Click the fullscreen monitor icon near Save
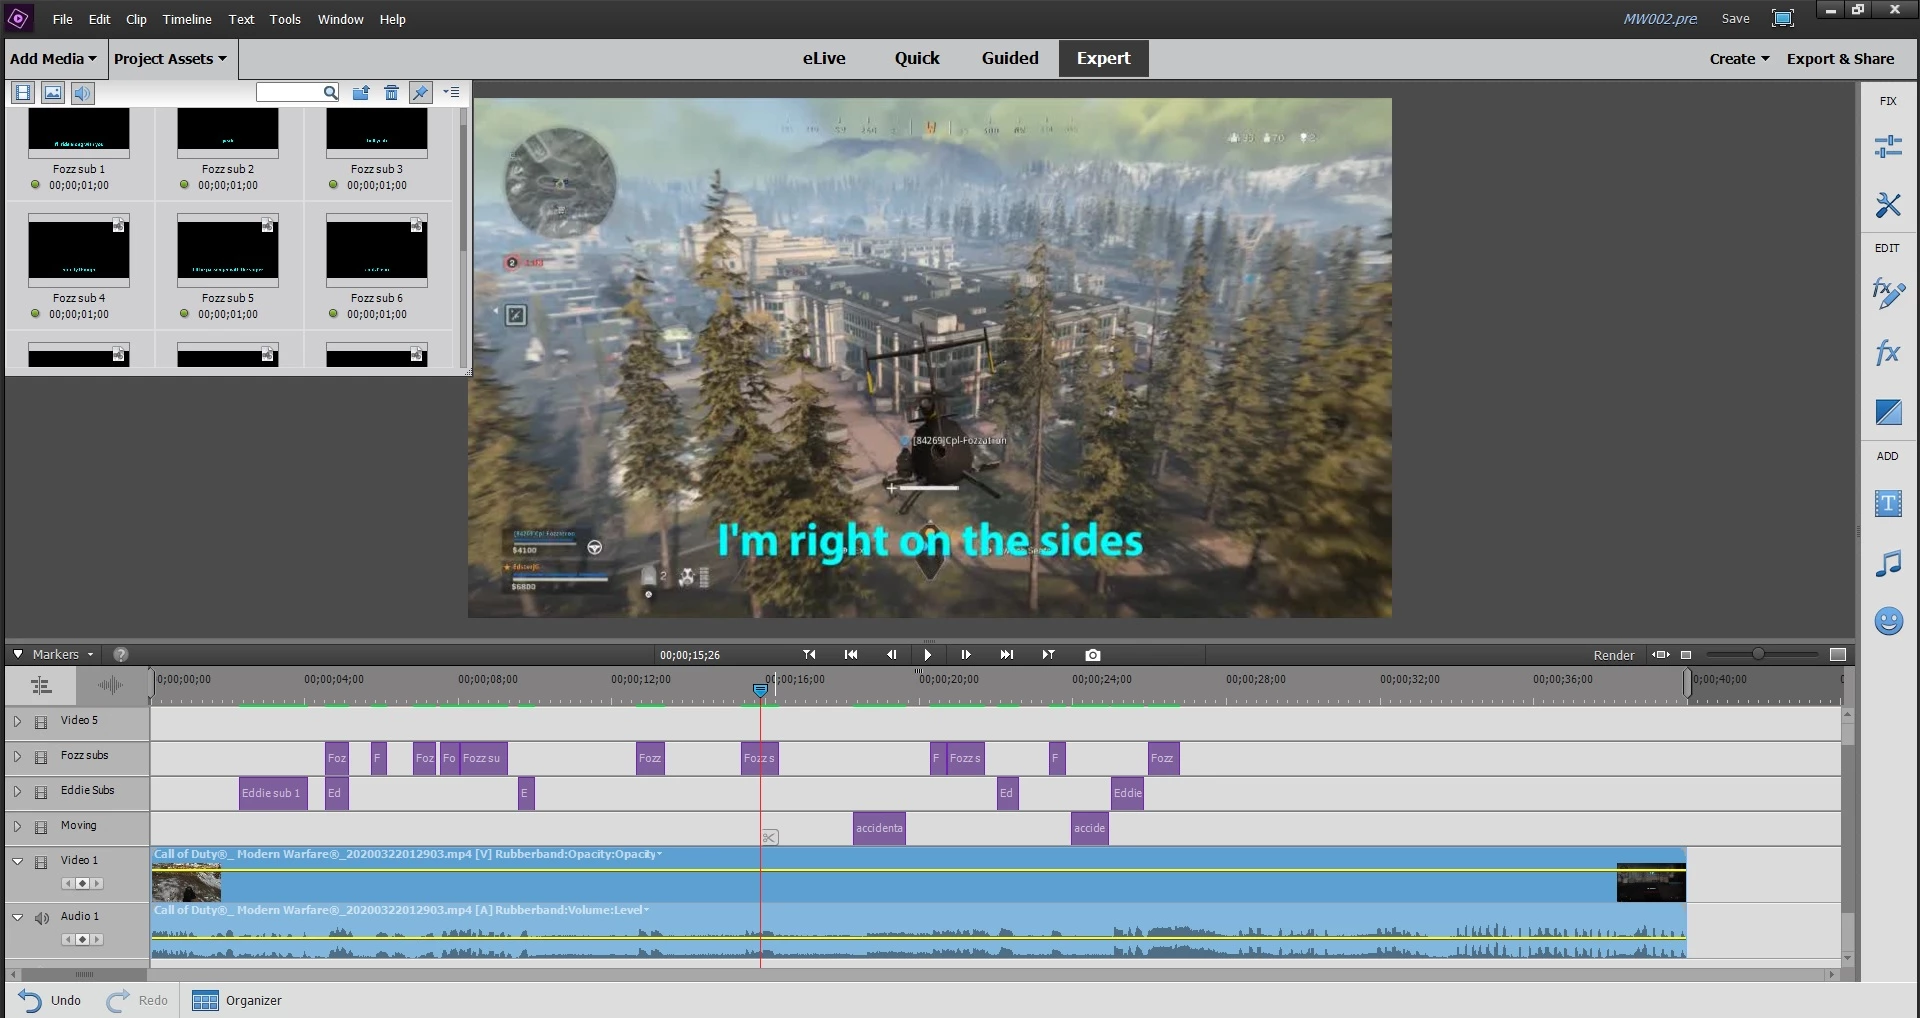The image size is (1920, 1018). pos(1782,19)
